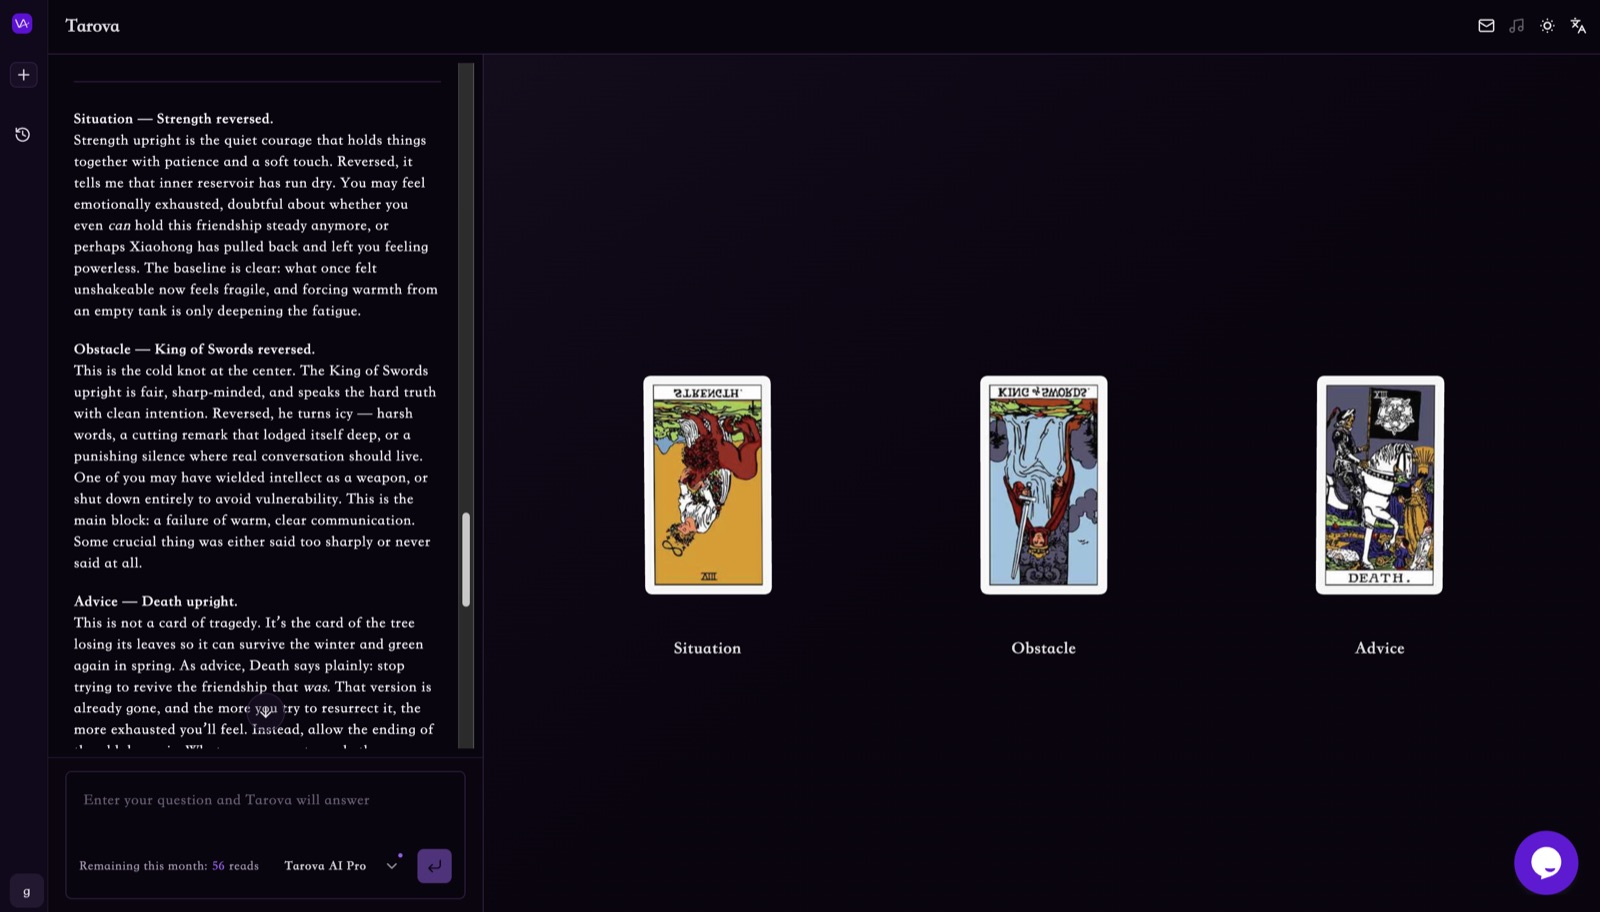The image size is (1600, 912).
Task: Switch light/dark theme sun icon
Action: [1547, 26]
